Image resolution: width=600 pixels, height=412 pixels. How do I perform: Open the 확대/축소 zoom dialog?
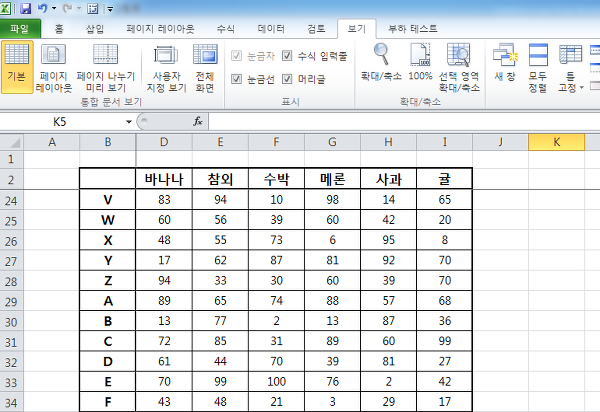381,62
